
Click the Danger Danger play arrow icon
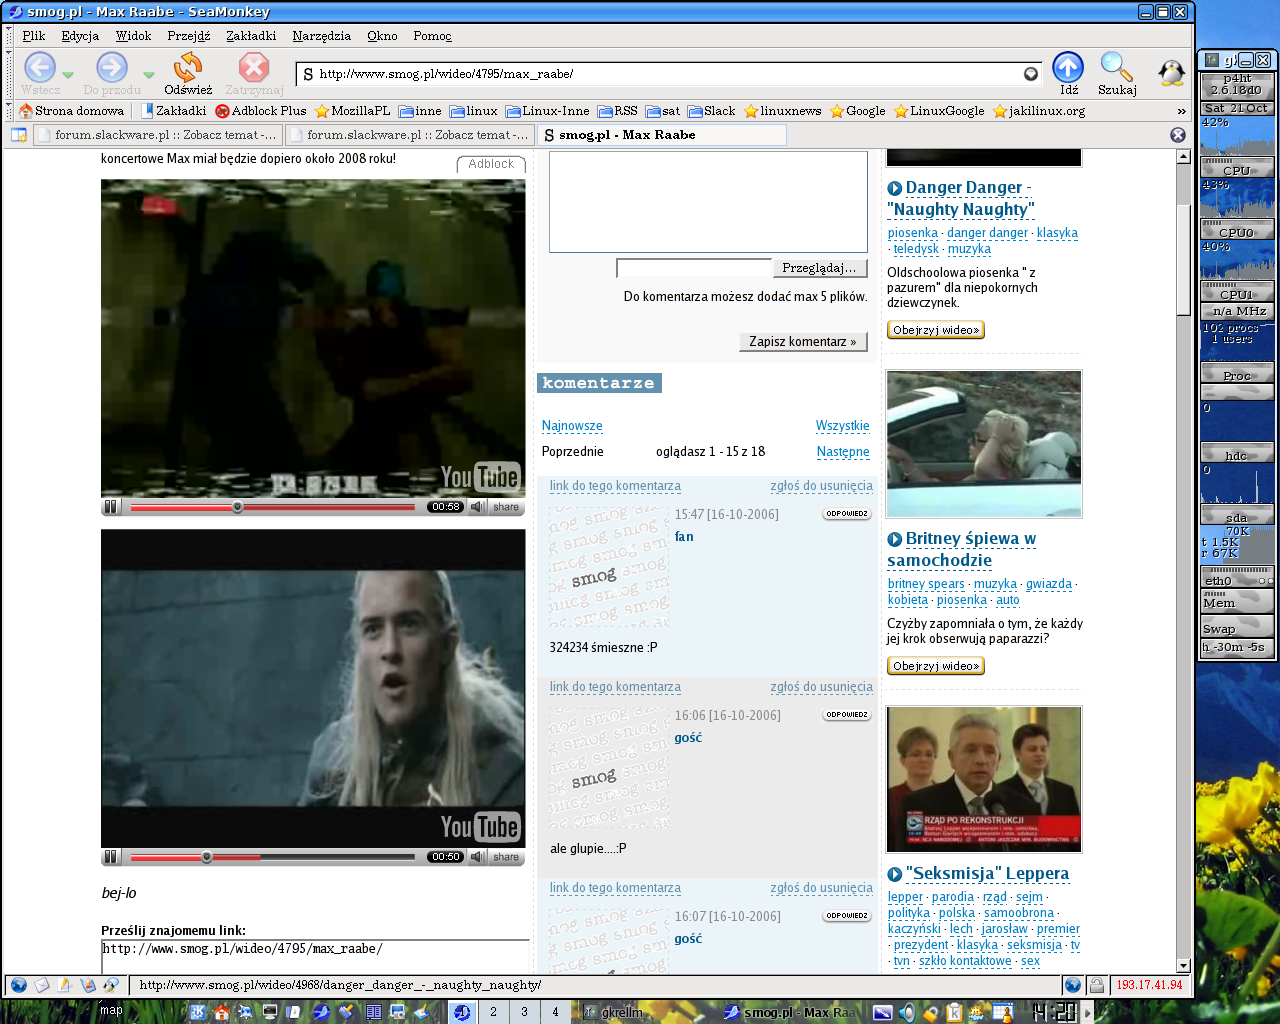coord(895,188)
